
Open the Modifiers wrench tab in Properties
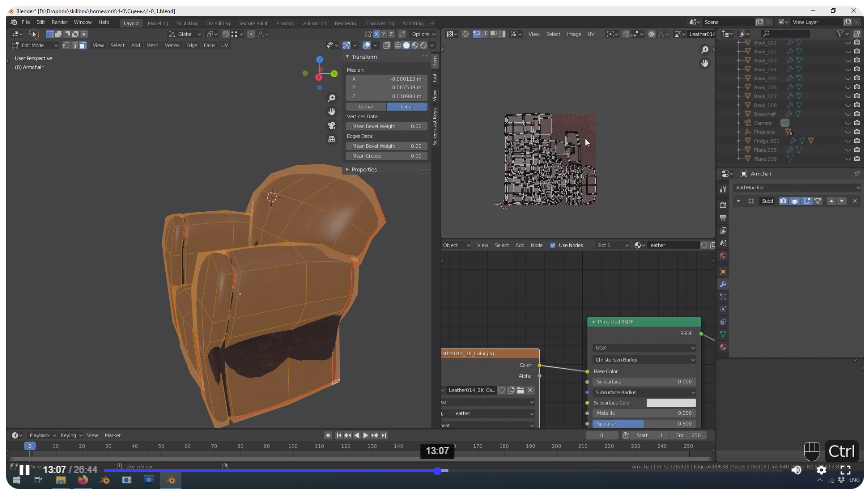point(723,284)
